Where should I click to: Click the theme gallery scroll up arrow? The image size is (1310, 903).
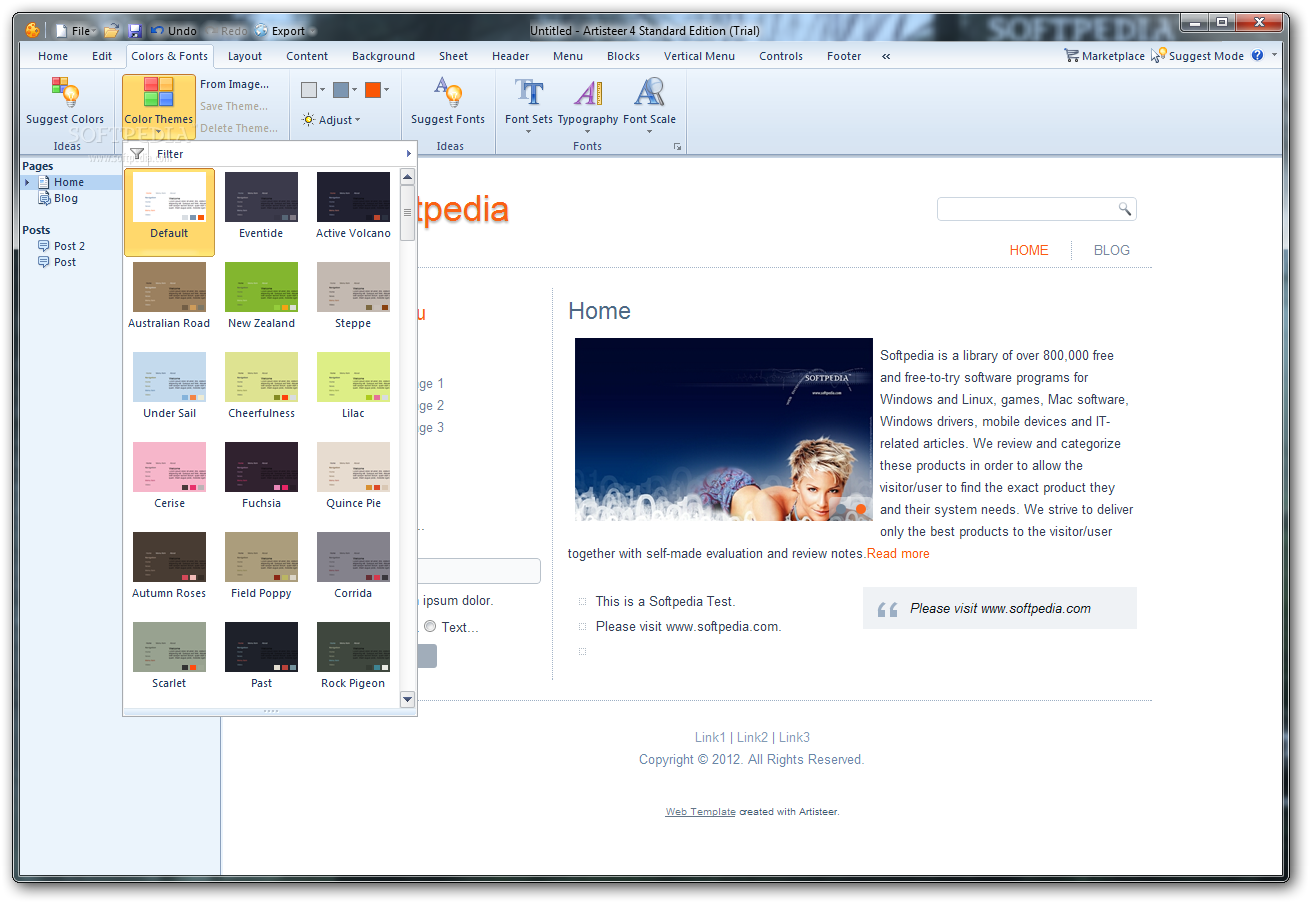click(407, 177)
